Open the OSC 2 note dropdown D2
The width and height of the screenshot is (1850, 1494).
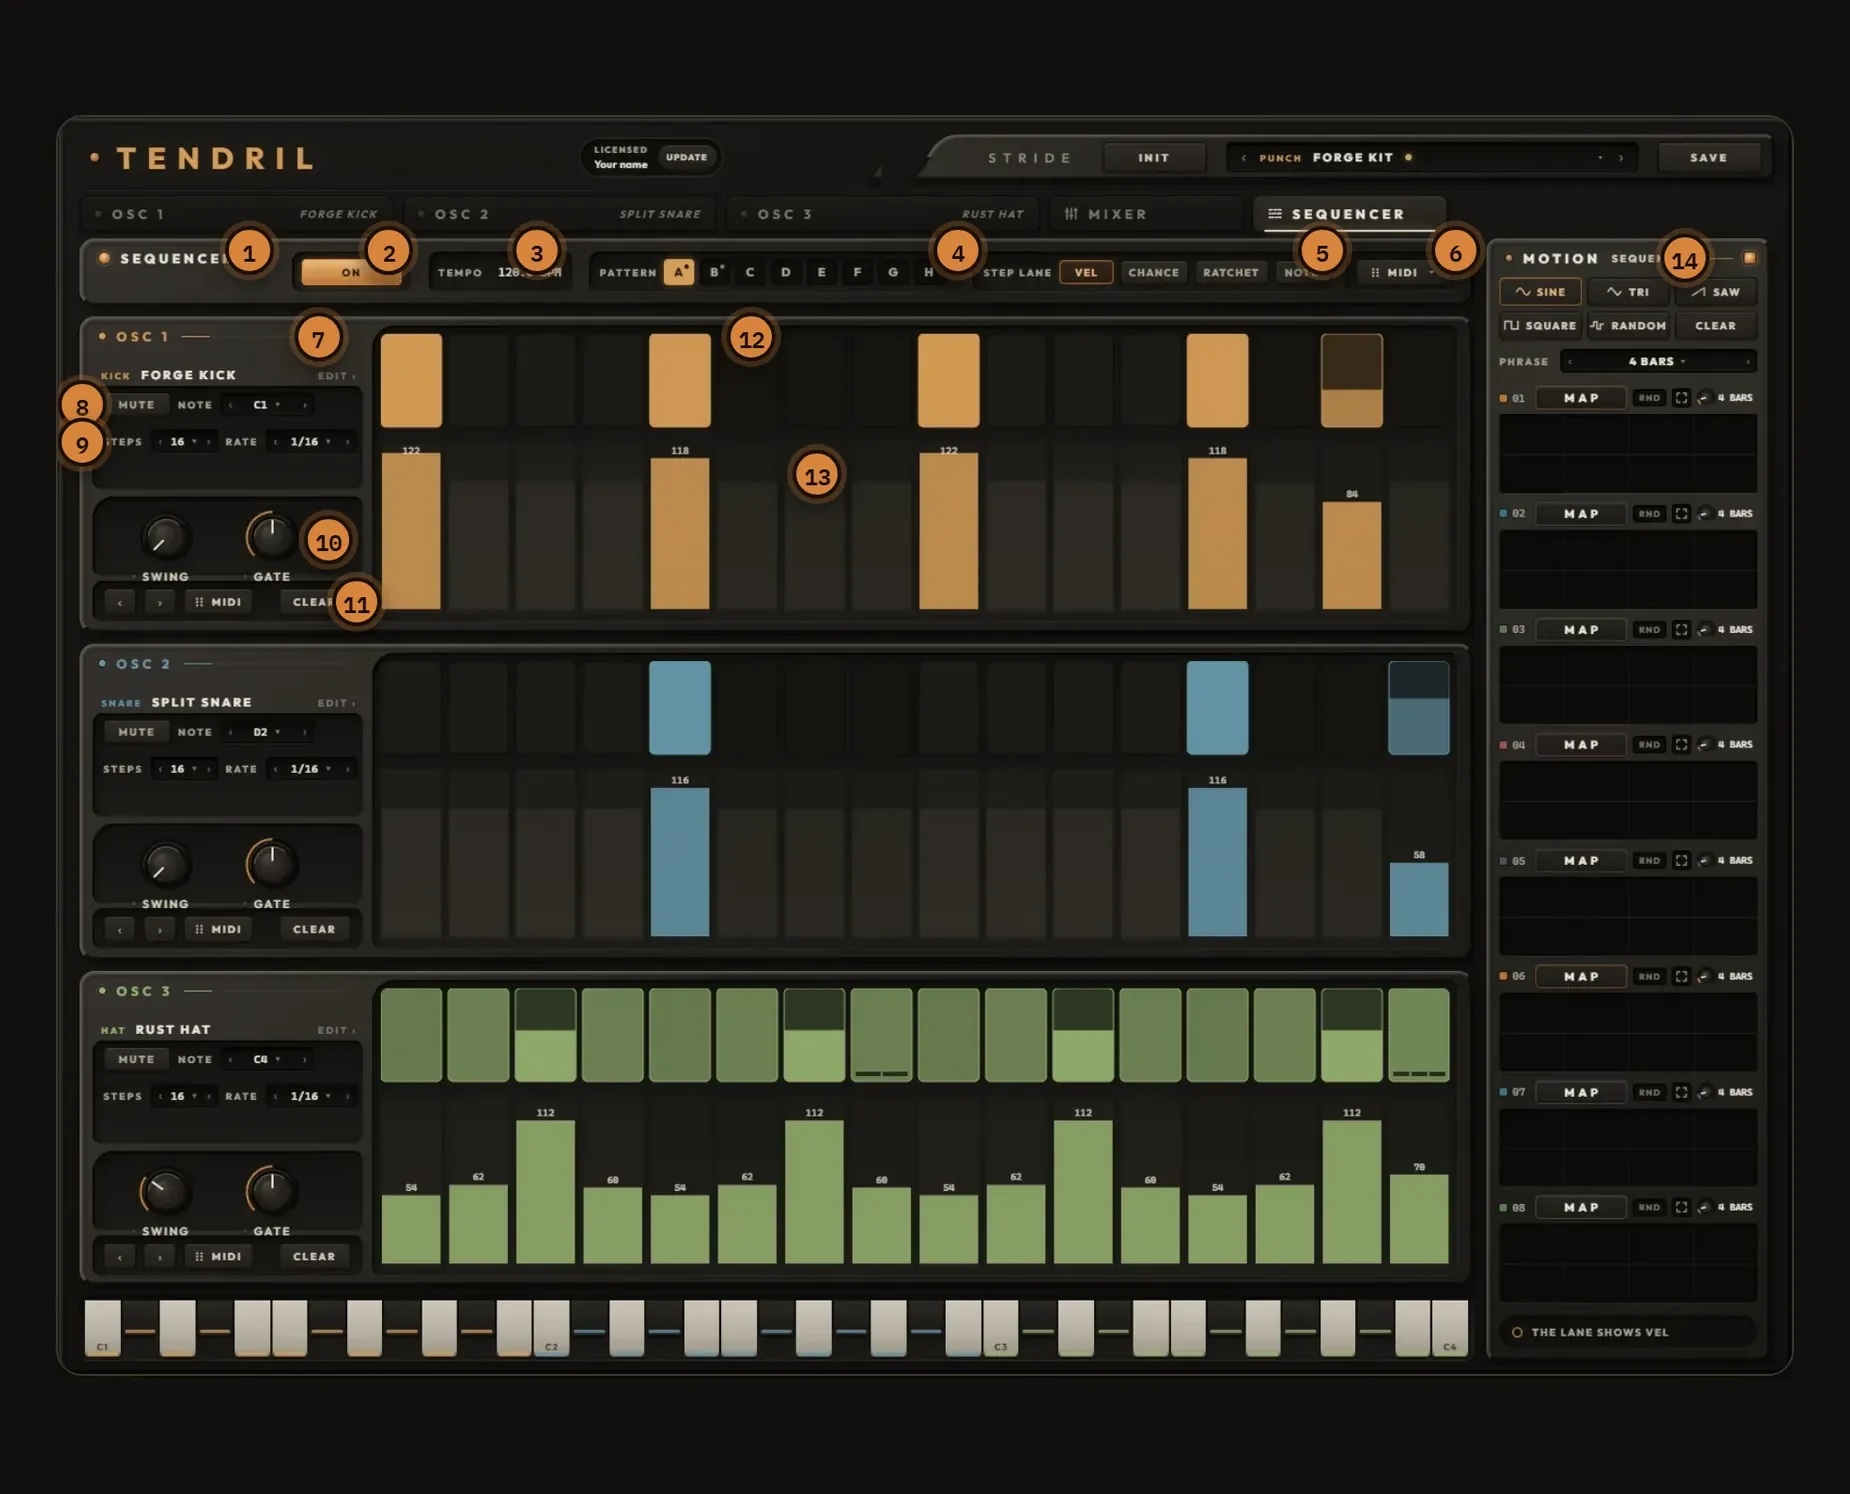coord(267,732)
